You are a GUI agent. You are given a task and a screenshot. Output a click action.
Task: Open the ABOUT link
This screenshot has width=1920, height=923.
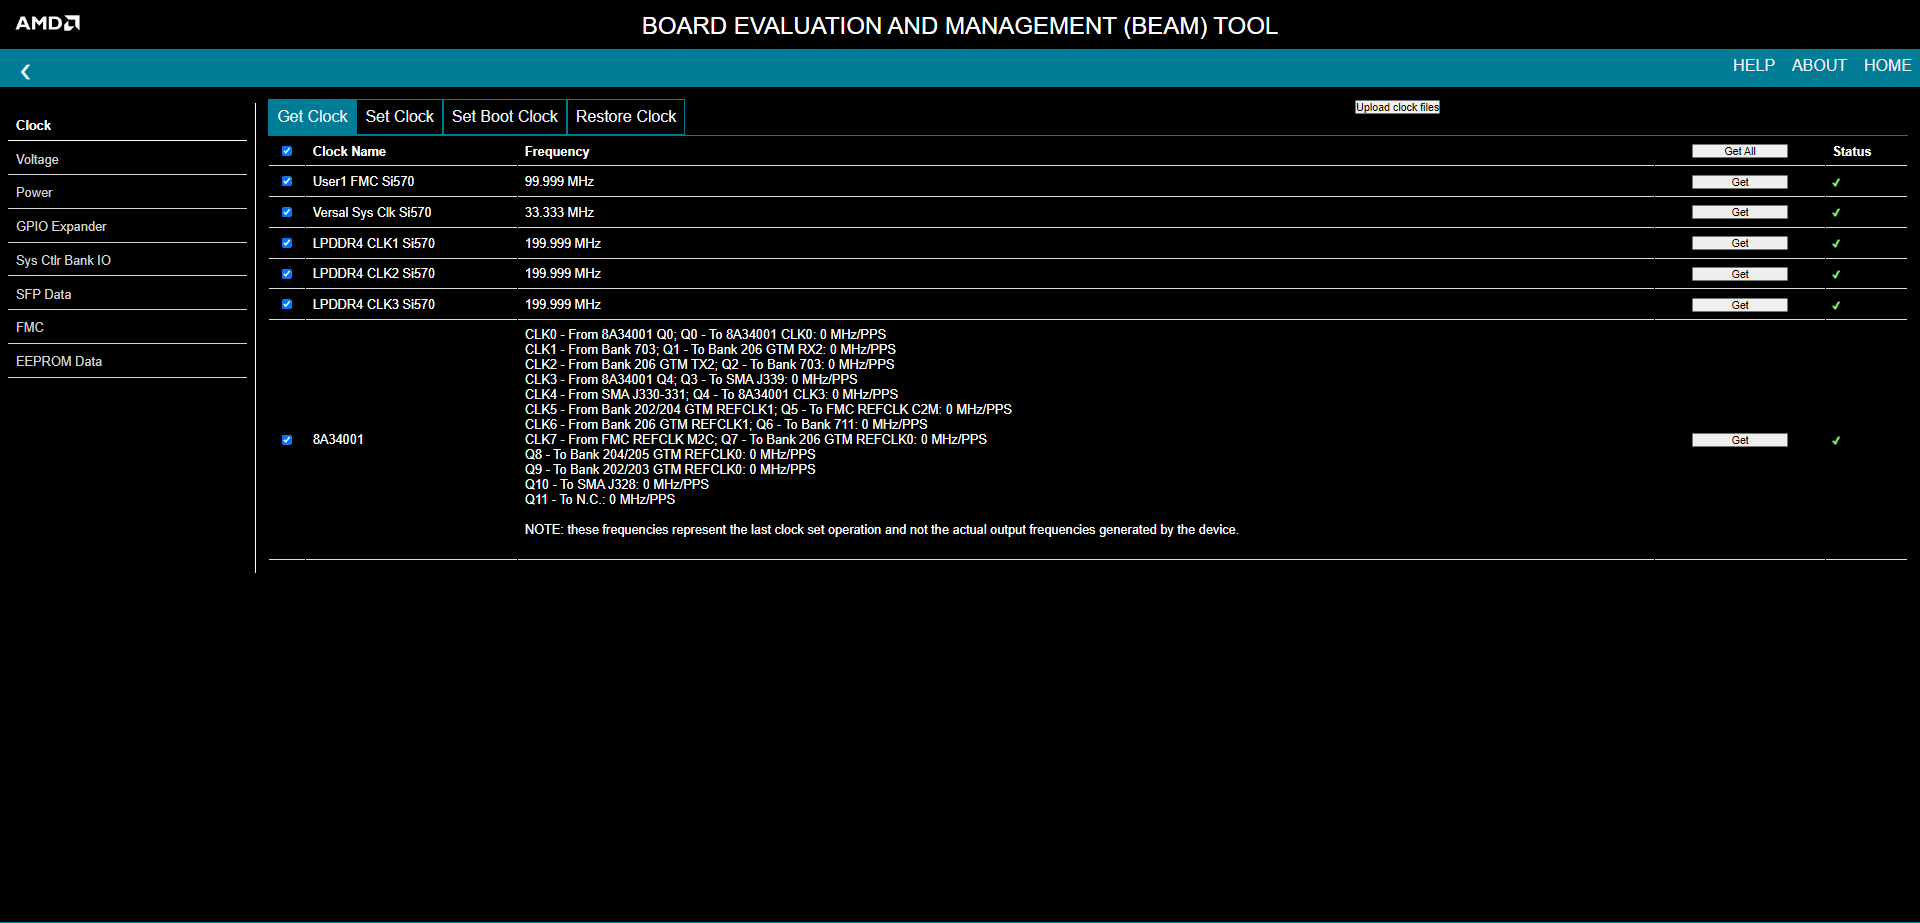coord(1819,65)
